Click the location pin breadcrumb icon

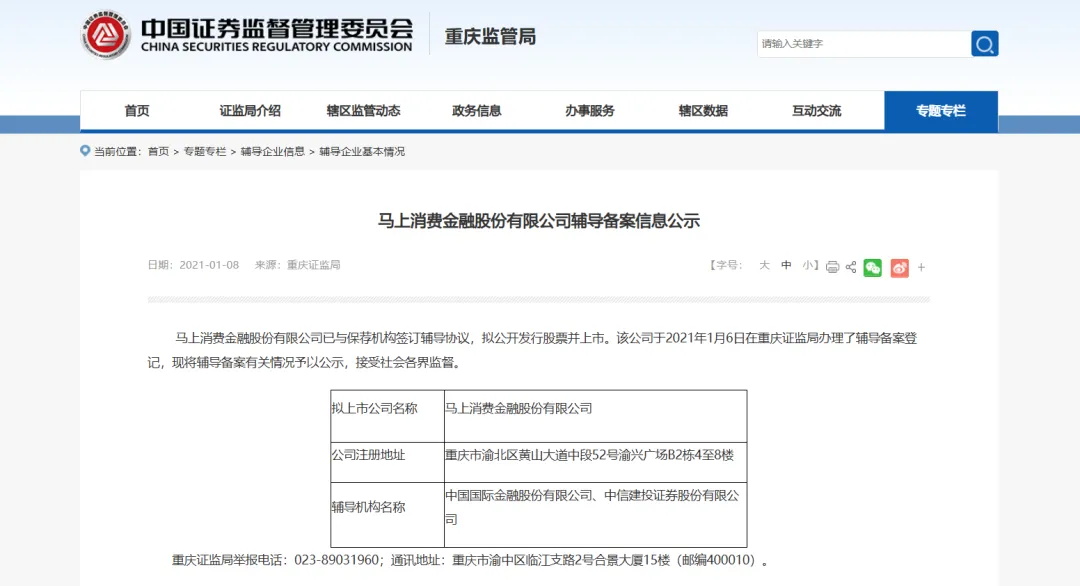tap(85, 150)
